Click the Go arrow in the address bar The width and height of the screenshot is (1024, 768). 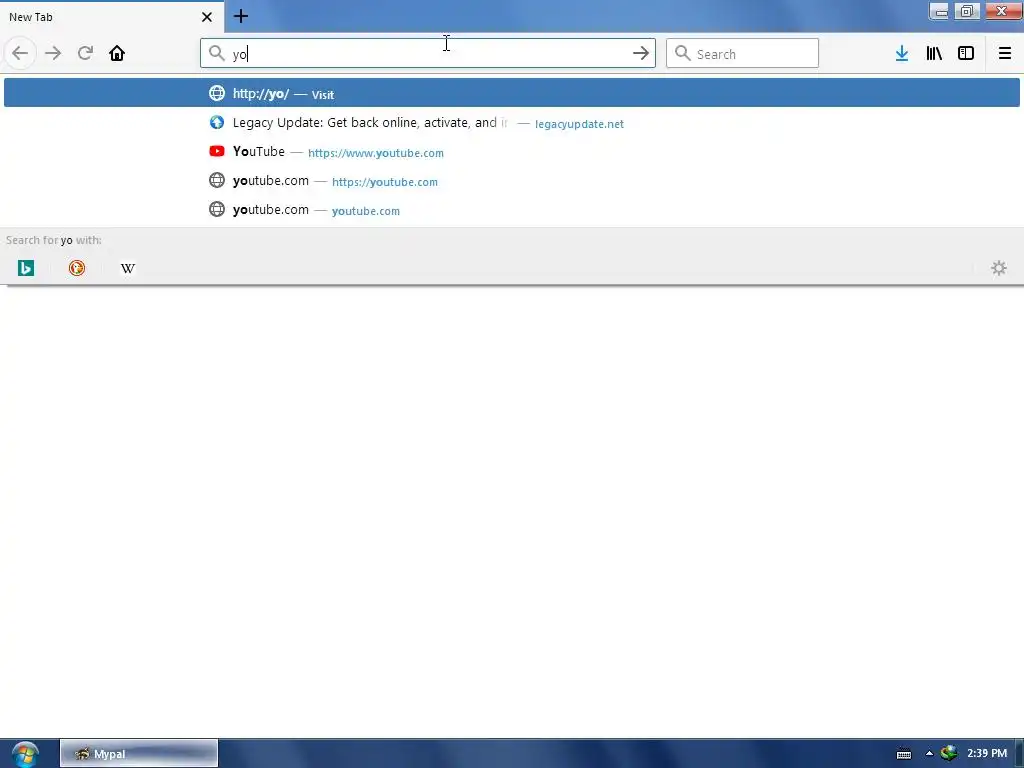pyautogui.click(x=641, y=53)
